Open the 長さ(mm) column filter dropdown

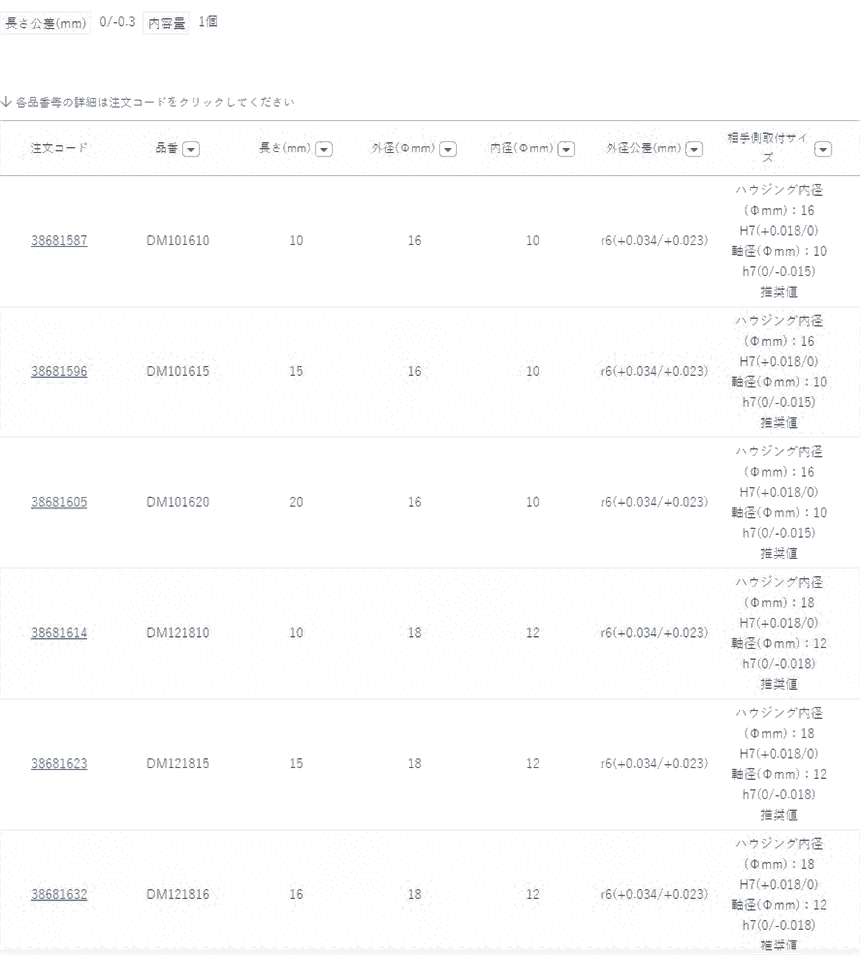[x=323, y=149]
